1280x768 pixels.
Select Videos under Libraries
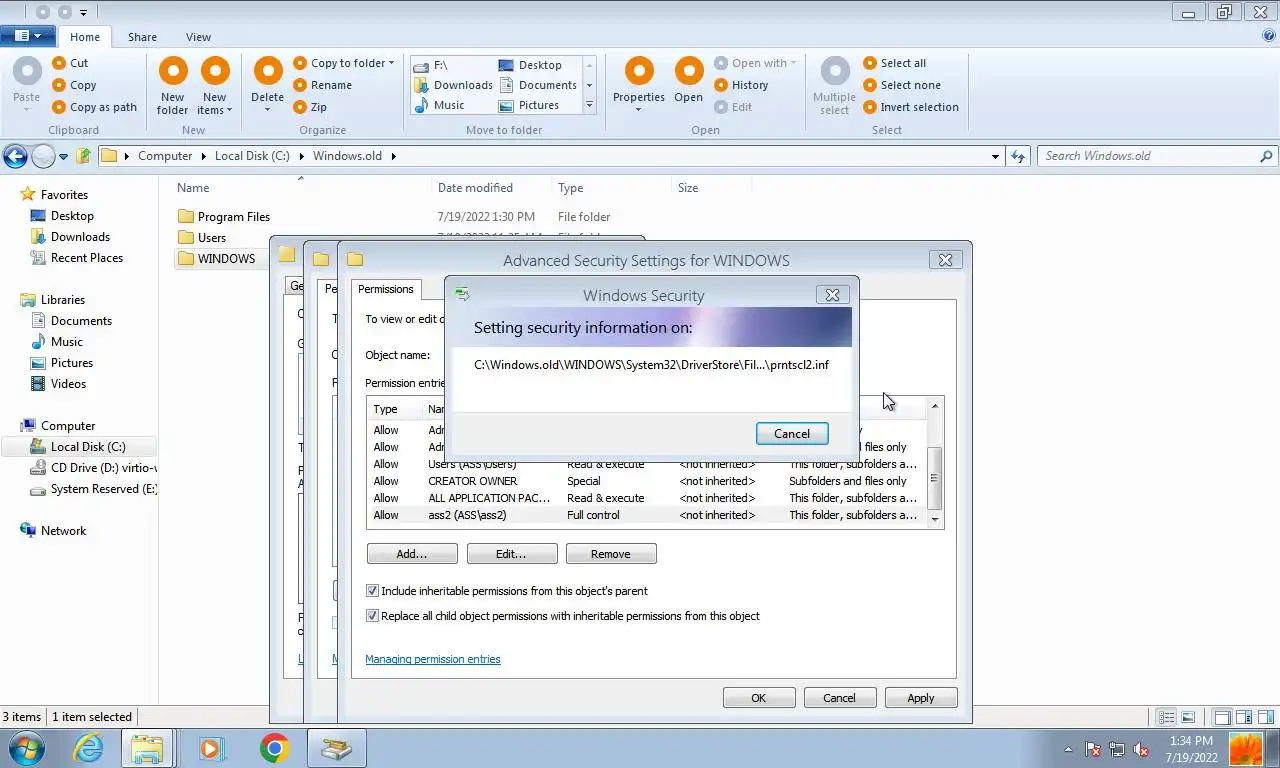tap(68, 384)
